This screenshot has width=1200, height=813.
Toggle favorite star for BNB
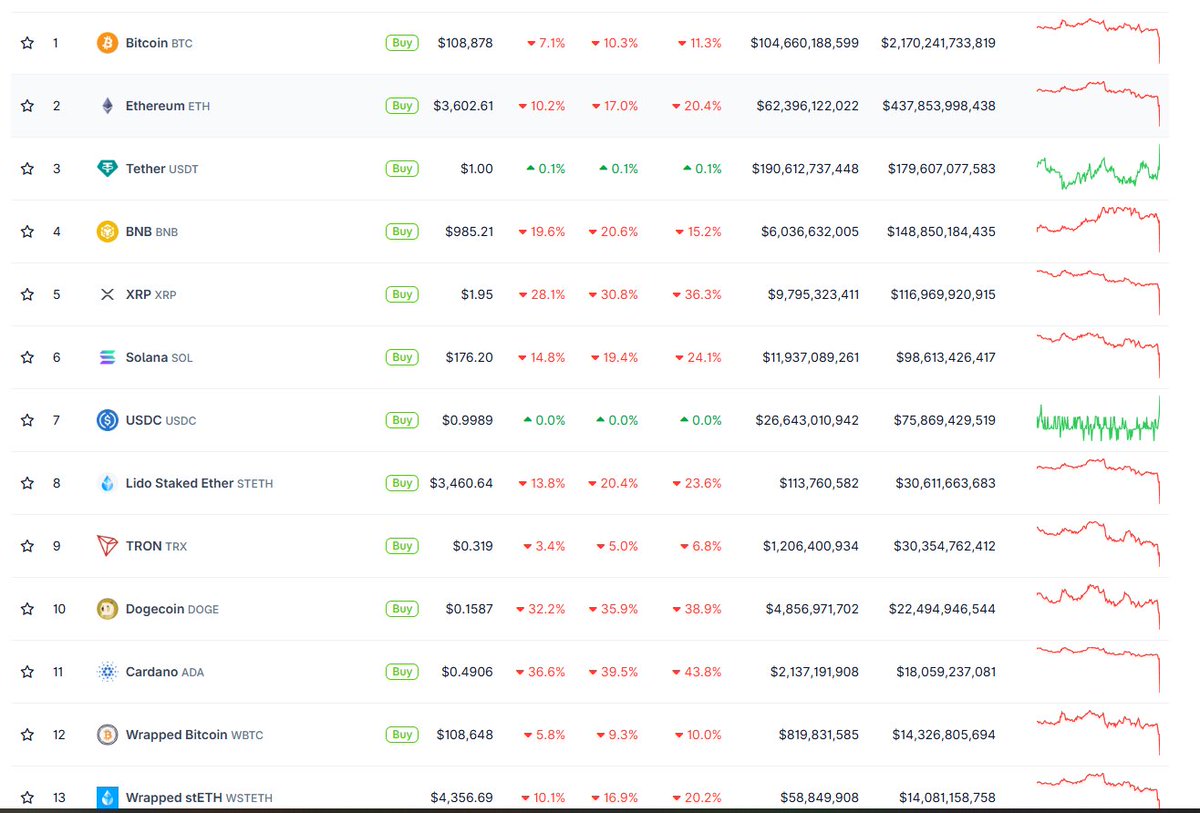28,232
